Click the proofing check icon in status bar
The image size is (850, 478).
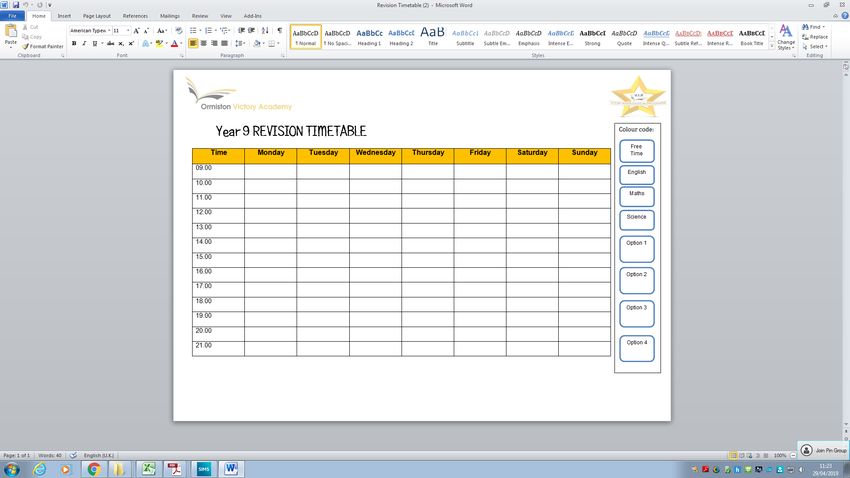click(x=73, y=455)
